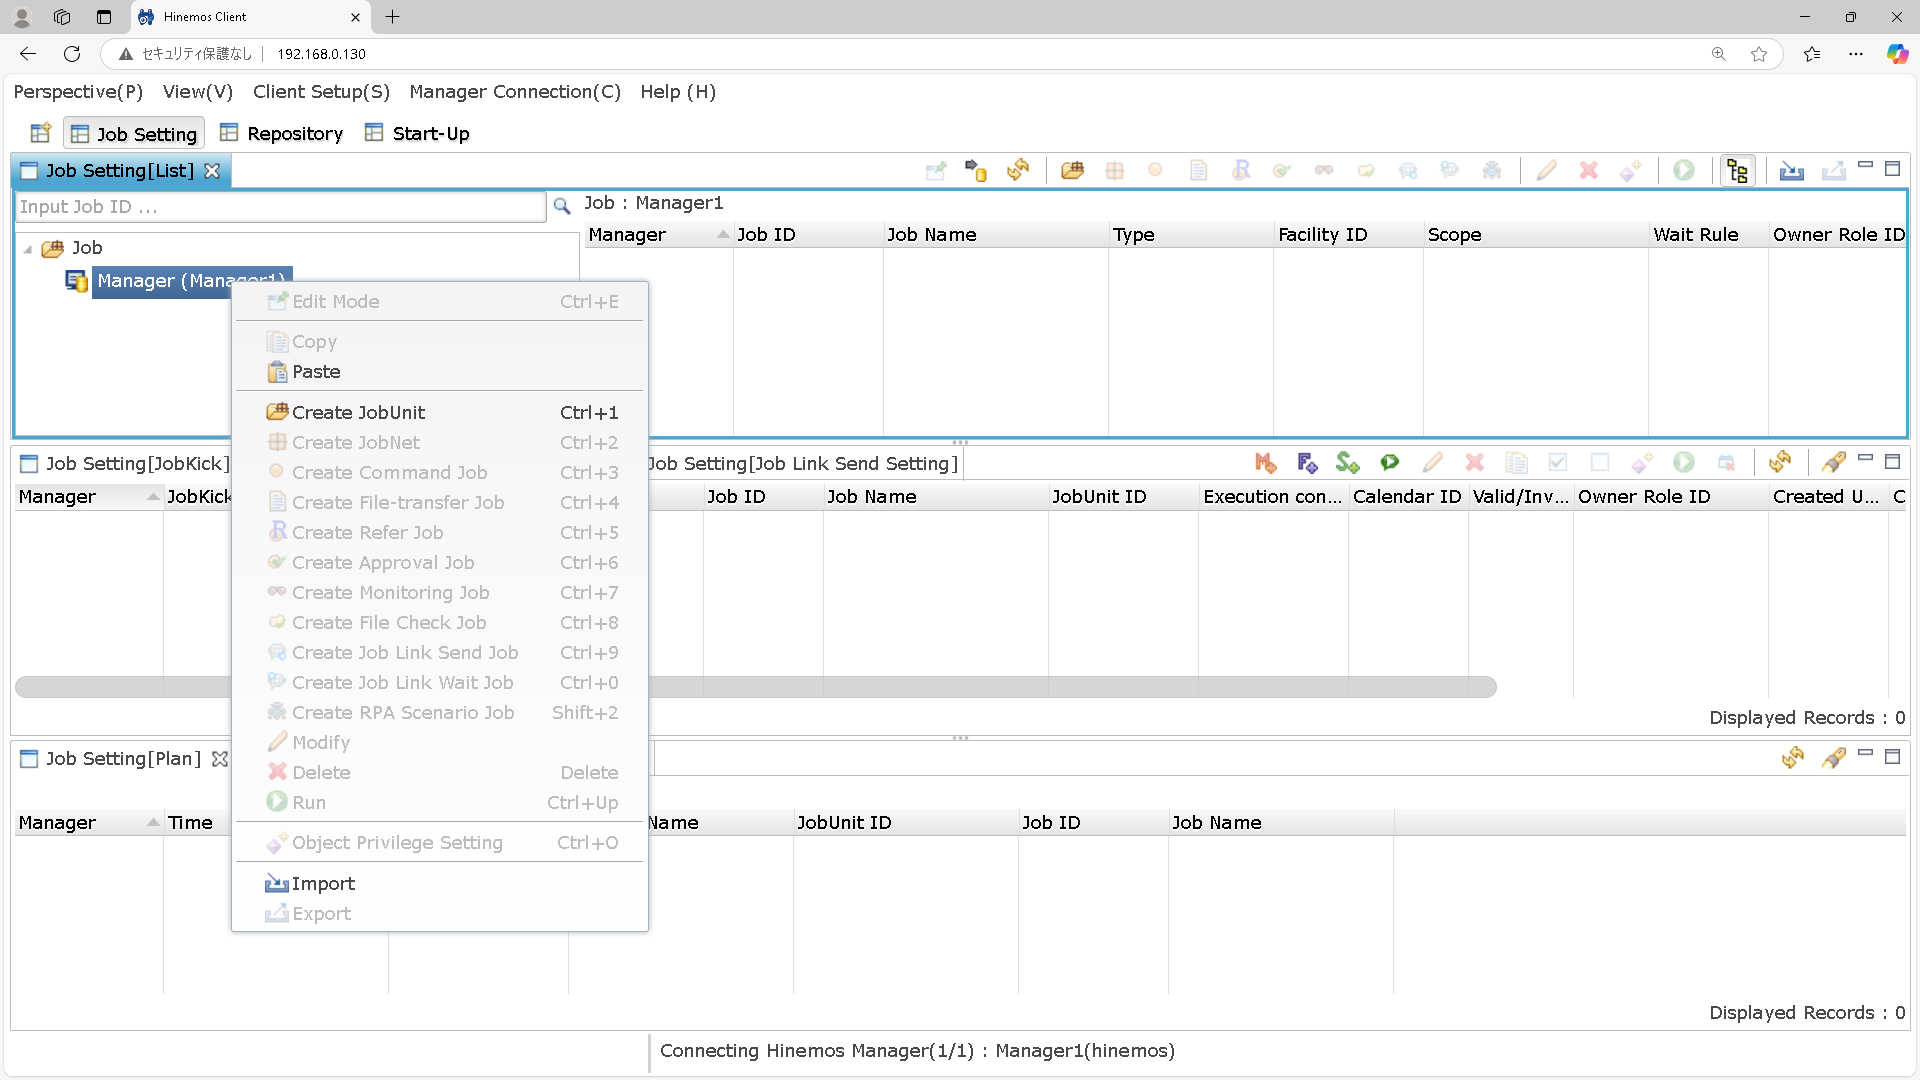Click the Input Job ID search field
This screenshot has height=1080, width=1920.
click(280, 207)
